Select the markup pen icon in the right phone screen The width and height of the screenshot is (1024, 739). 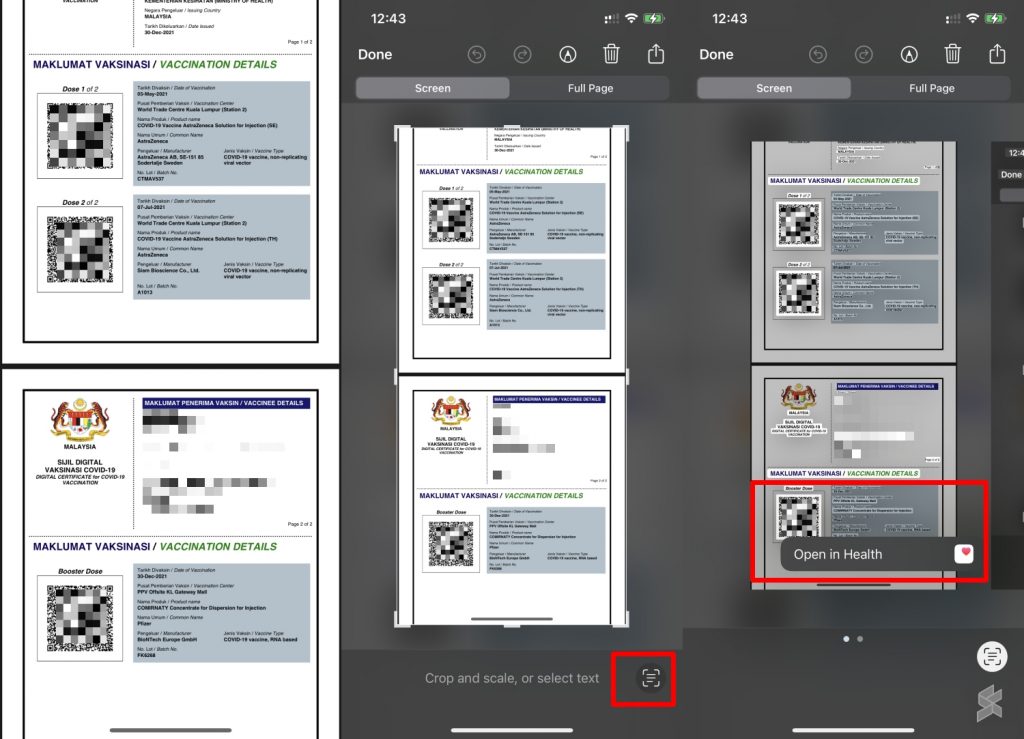(x=909, y=54)
